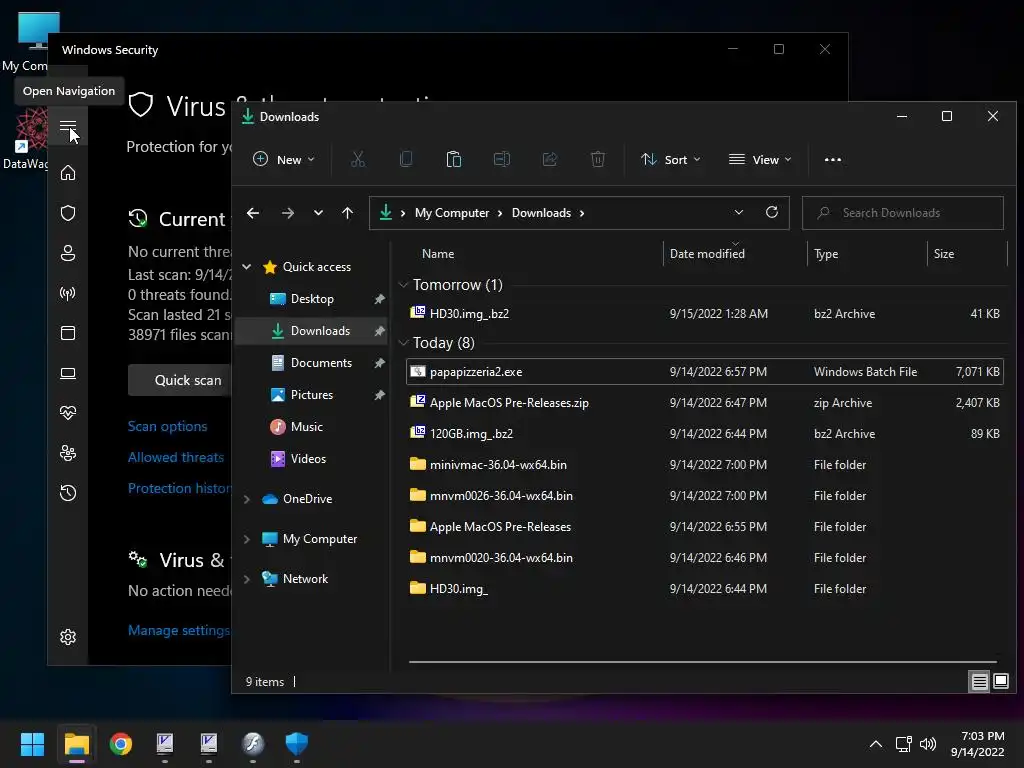Viewport: 1024px width, 768px height.
Task: Open recent locations chevron beside forward arrow
Action: click(318, 213)
